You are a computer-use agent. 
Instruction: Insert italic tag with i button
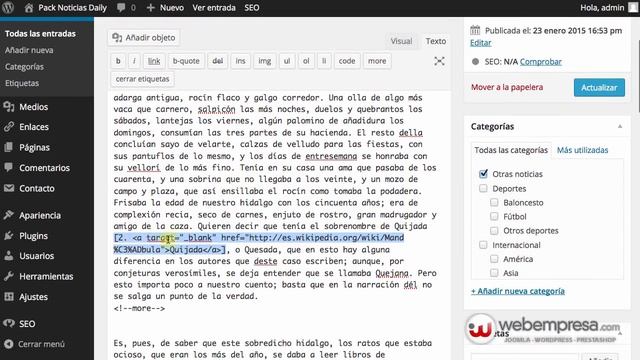click(x=134, y=61)
